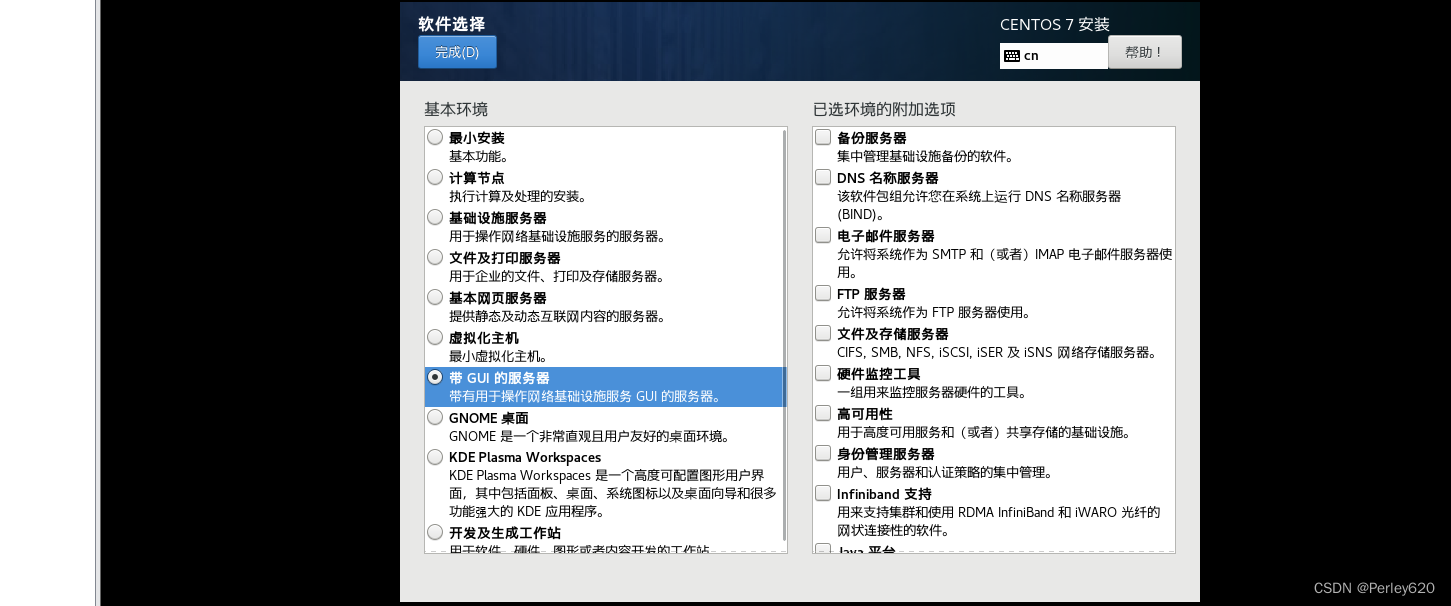1451x606 pixels.
Task: Click the text 带有用于操作网络基础设施服务 GUI 的服务器。
Action: tap(585, 397)
